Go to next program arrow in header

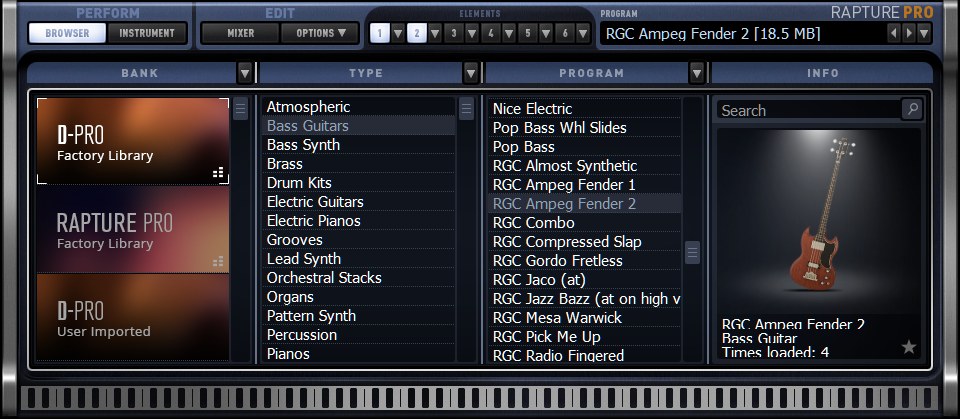pyautogui.click(x=909, y=33)
